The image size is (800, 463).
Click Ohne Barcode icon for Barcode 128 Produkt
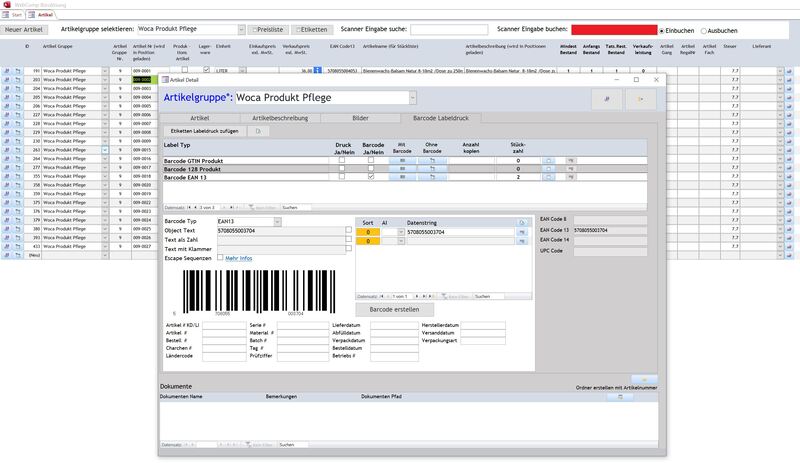pos(432,168)
